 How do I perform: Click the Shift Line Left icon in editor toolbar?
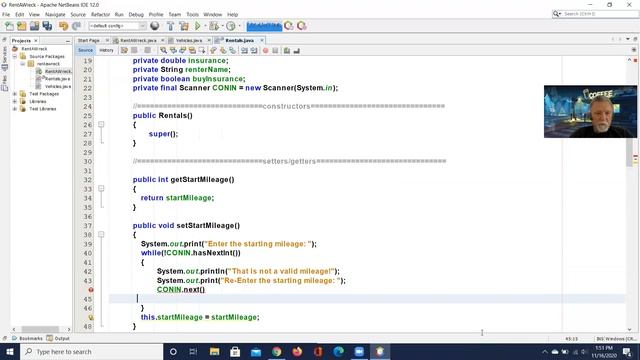244,51
